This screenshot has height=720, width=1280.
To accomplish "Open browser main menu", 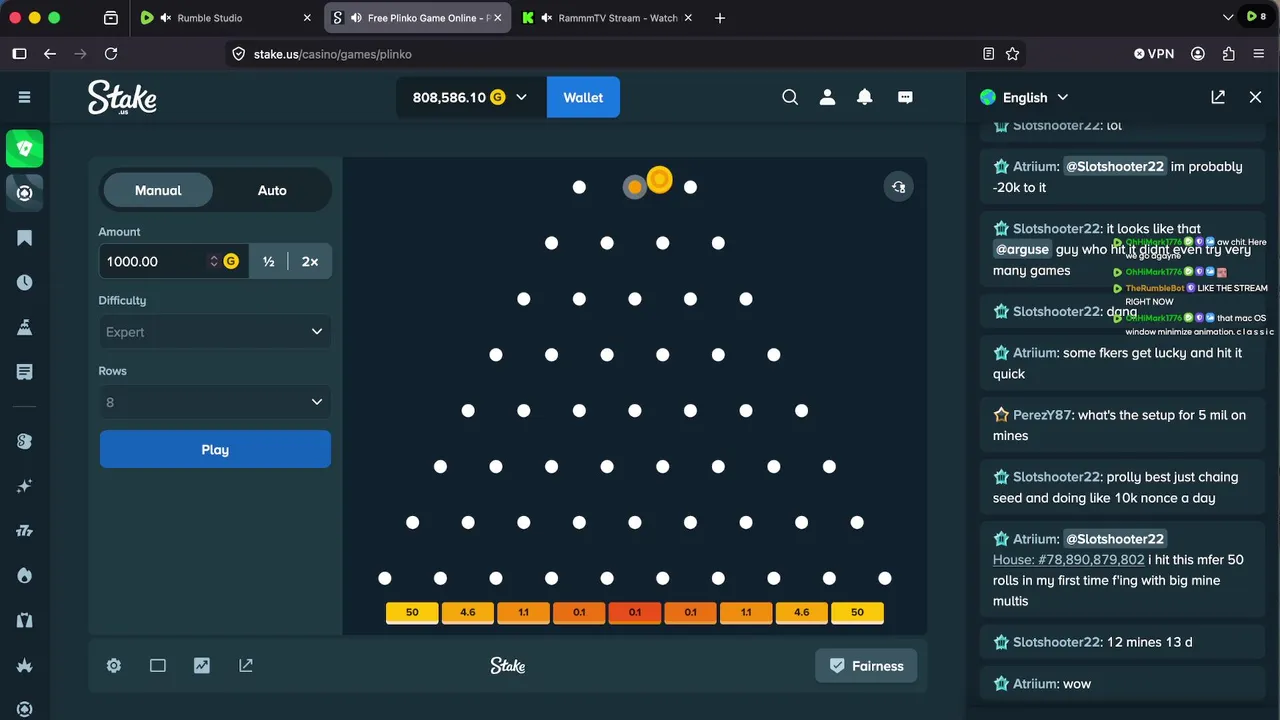I will click(1258, 54).
